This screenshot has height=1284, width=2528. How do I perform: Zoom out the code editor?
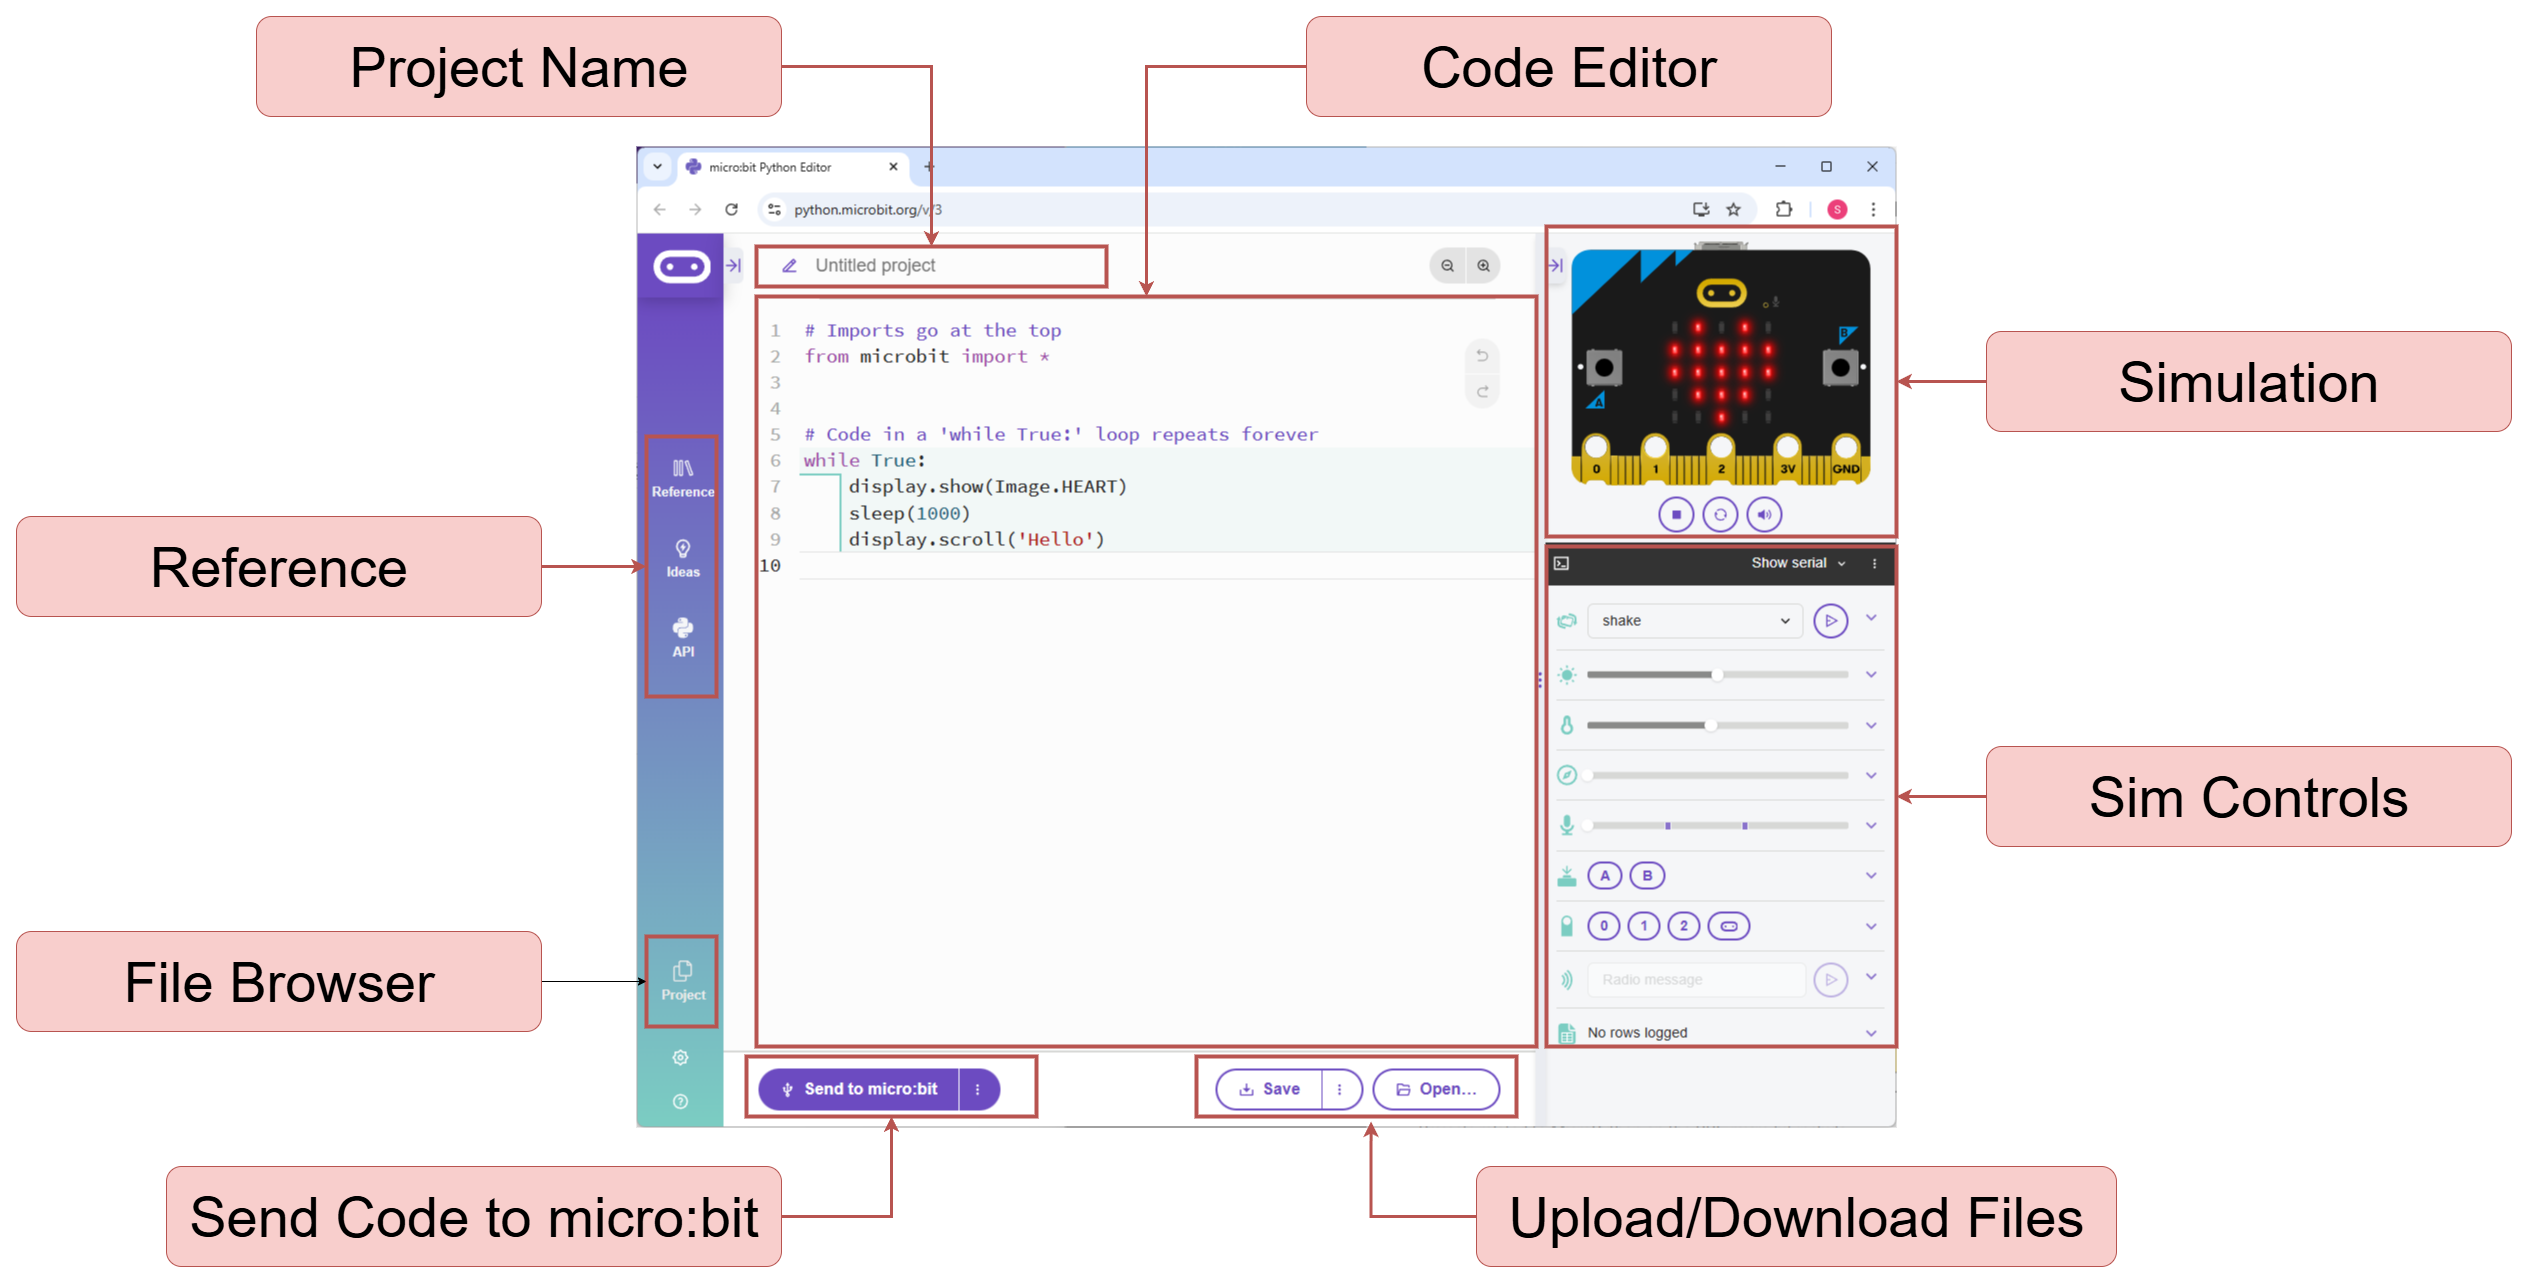click(x=1447, y=266)
